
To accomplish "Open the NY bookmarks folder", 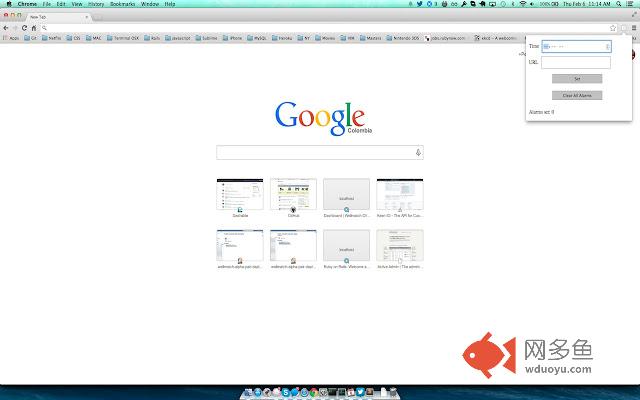I will click(x=304, y=38).
